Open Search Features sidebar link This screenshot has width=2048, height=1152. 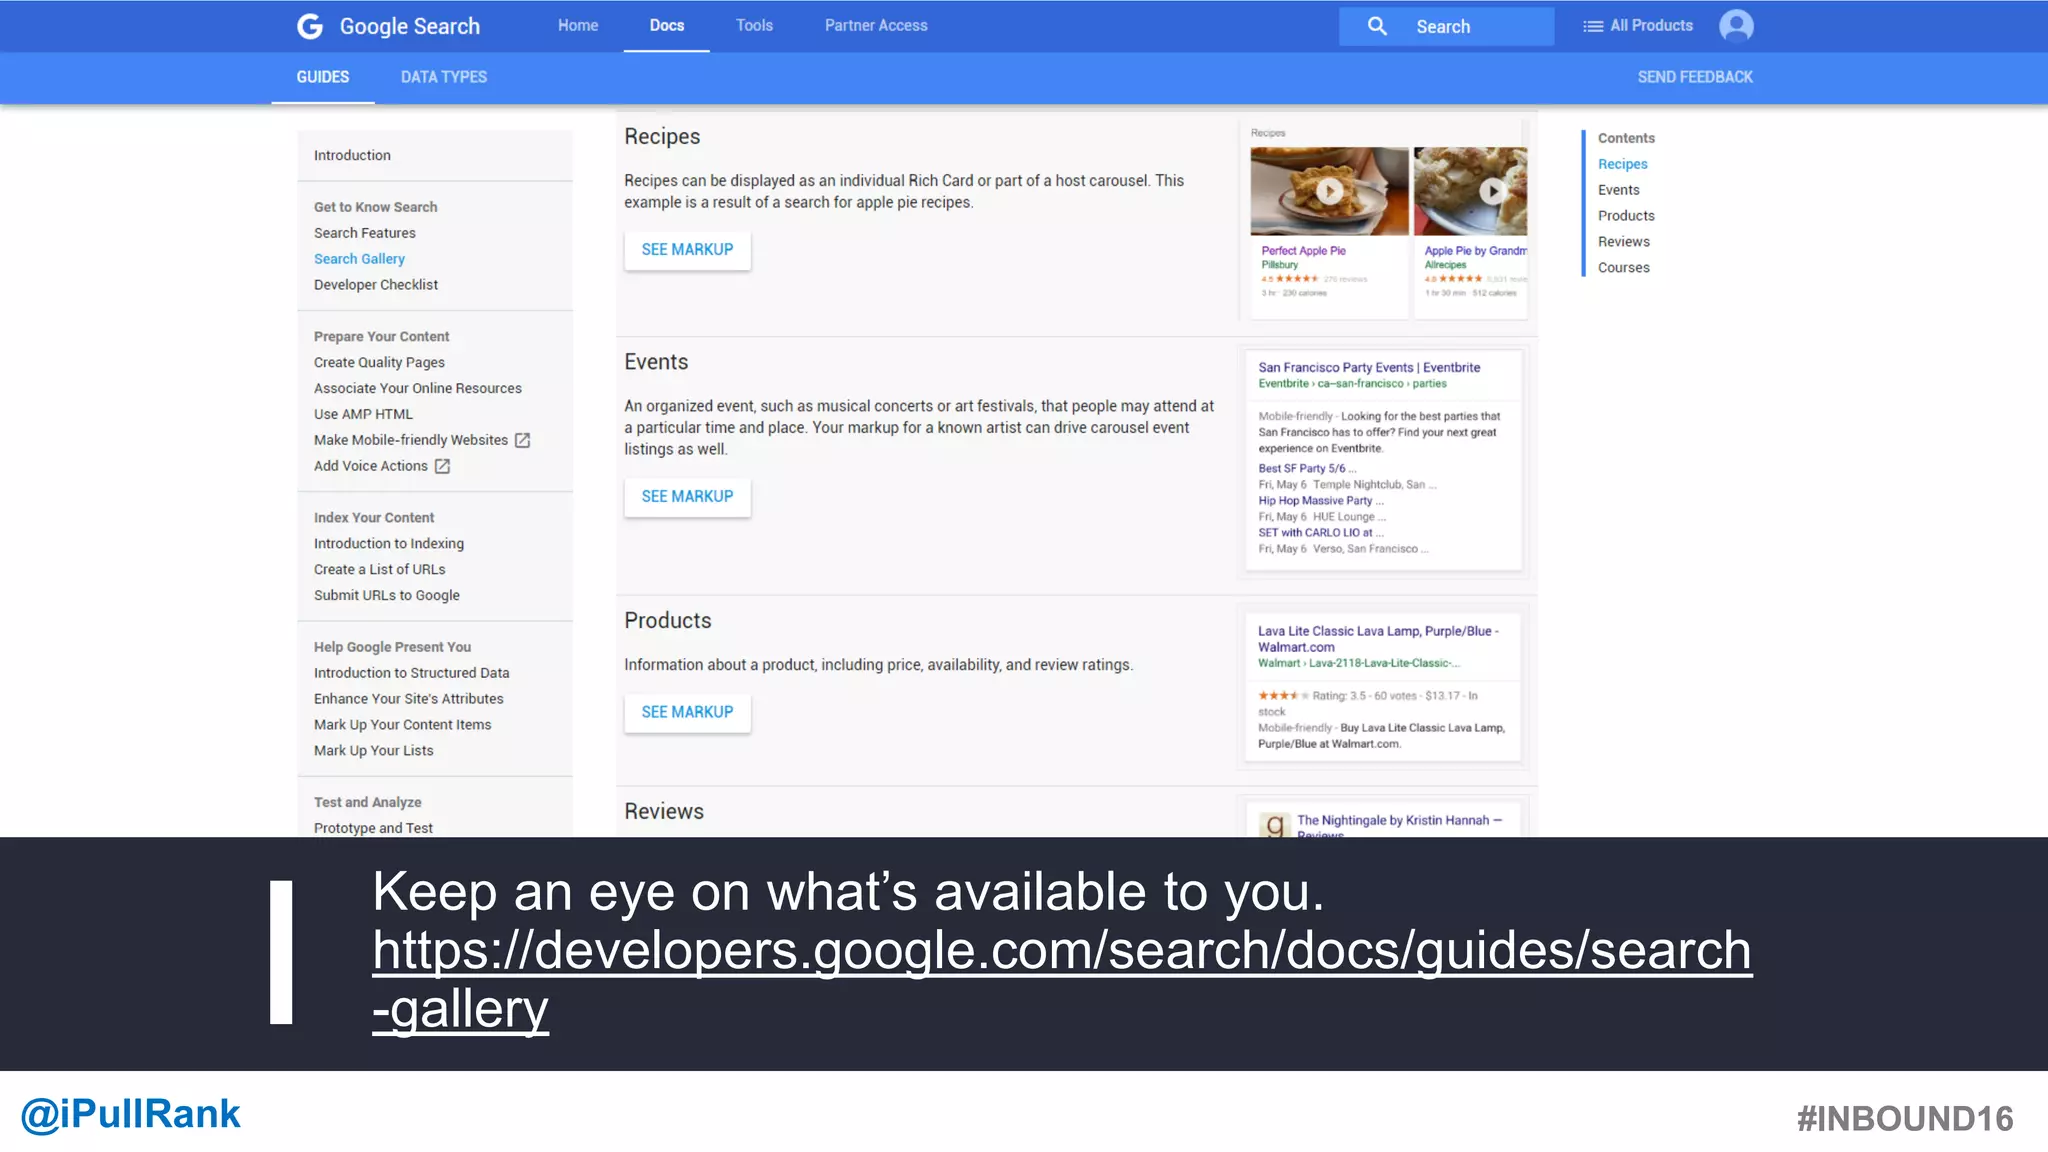pos(364,233)
